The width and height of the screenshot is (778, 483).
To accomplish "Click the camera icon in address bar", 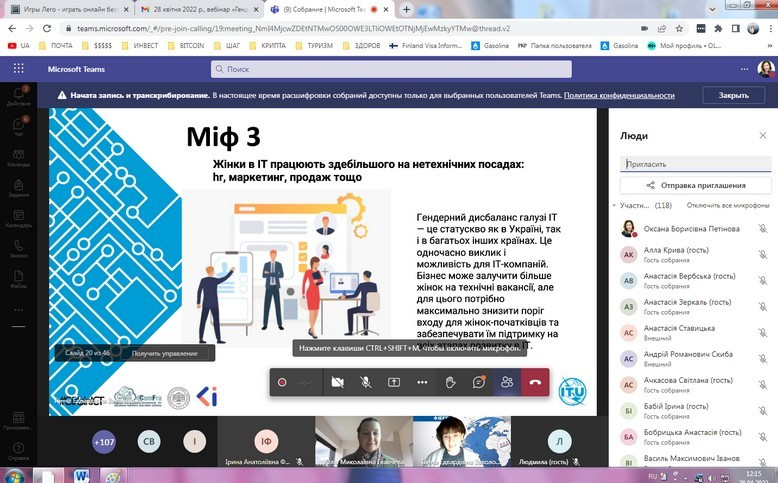I will click(644, 28).
